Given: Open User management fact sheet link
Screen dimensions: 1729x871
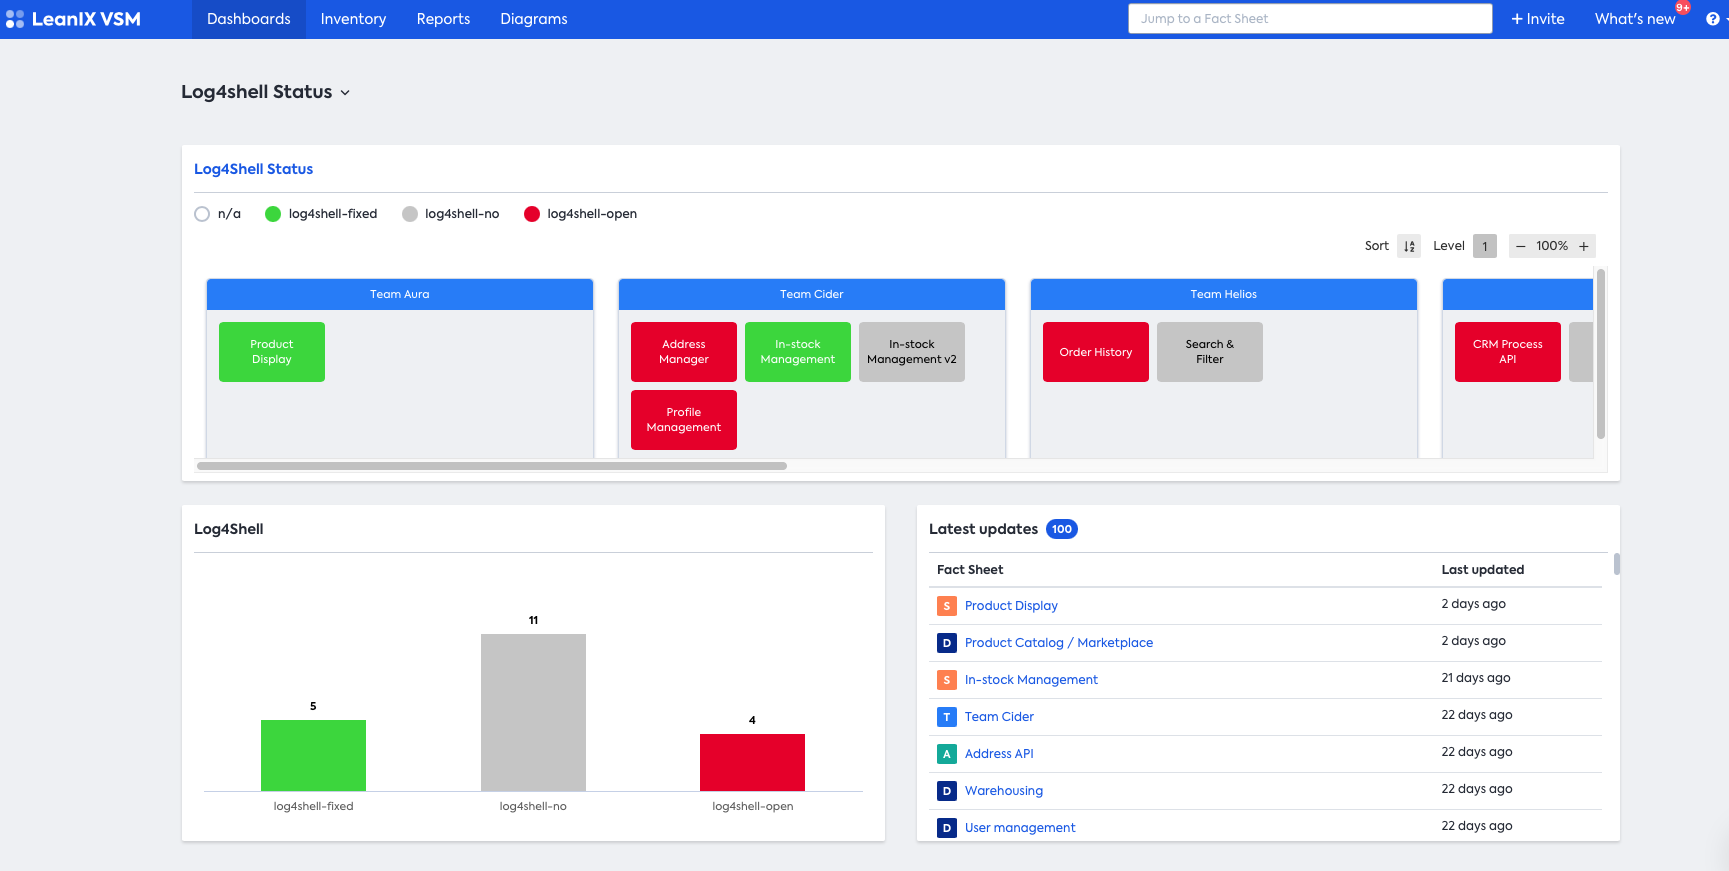Looking at the screenshot, I should point(1020,828).
